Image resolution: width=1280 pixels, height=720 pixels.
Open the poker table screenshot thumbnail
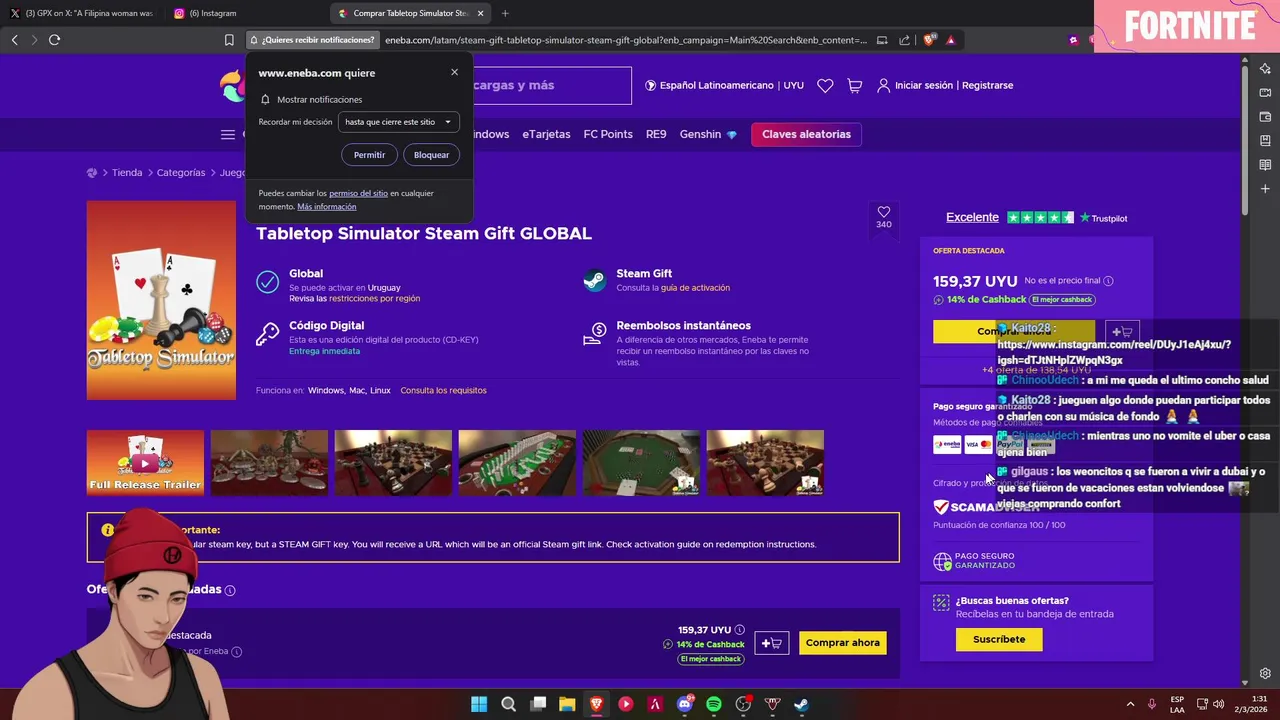641,463
